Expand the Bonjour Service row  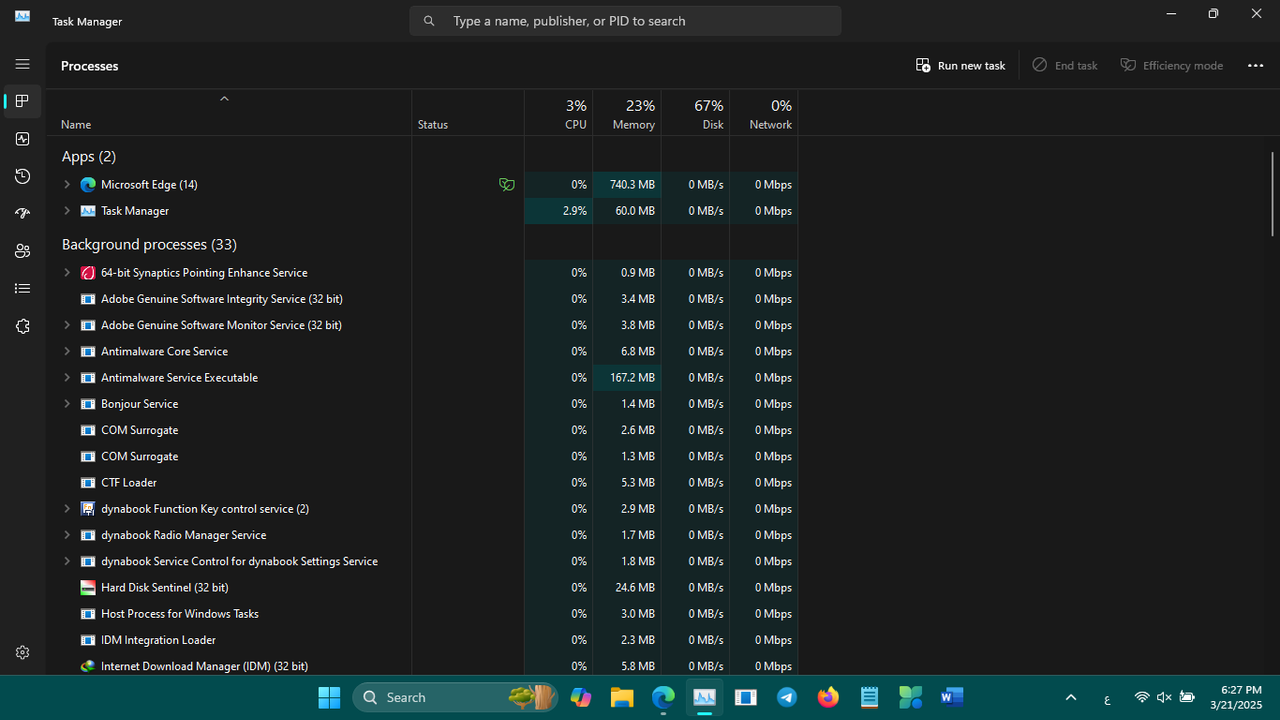pos(67,404)
